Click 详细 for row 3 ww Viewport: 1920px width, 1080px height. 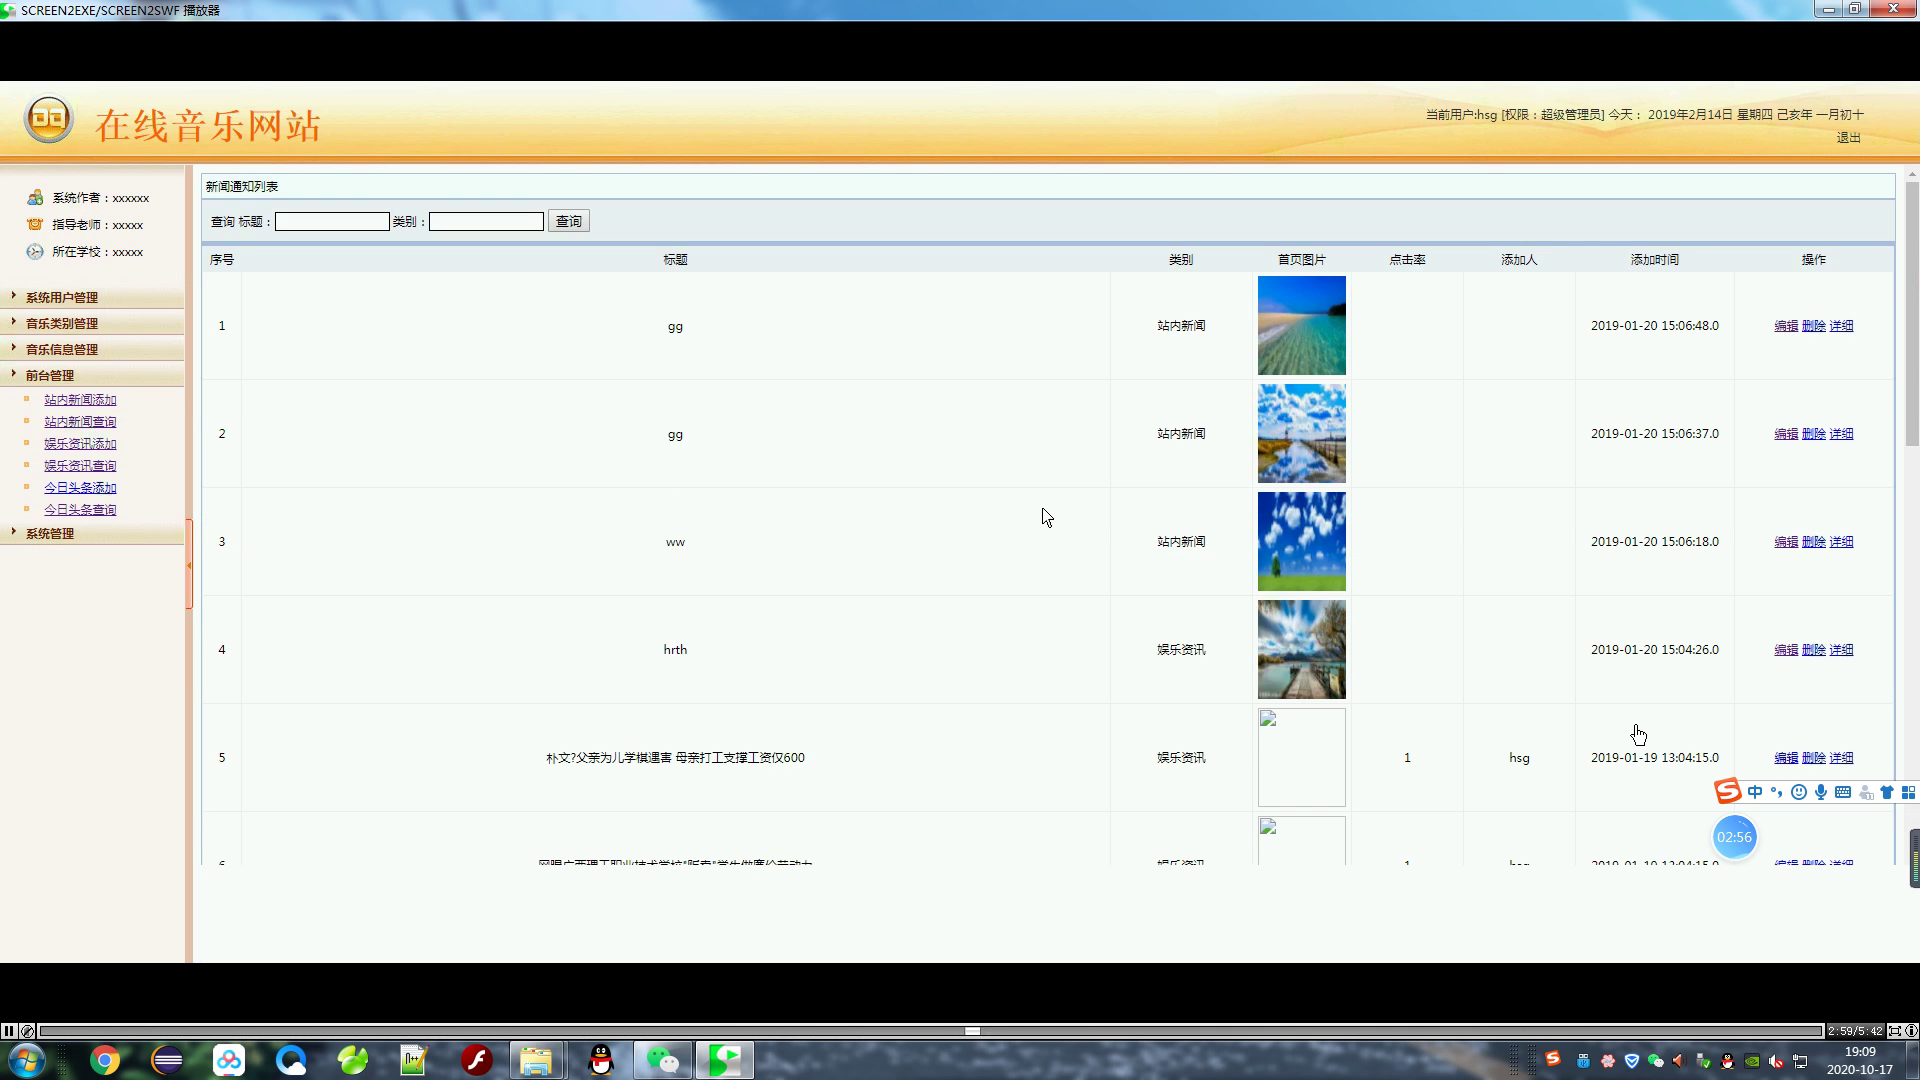(x=1841, y=542)
